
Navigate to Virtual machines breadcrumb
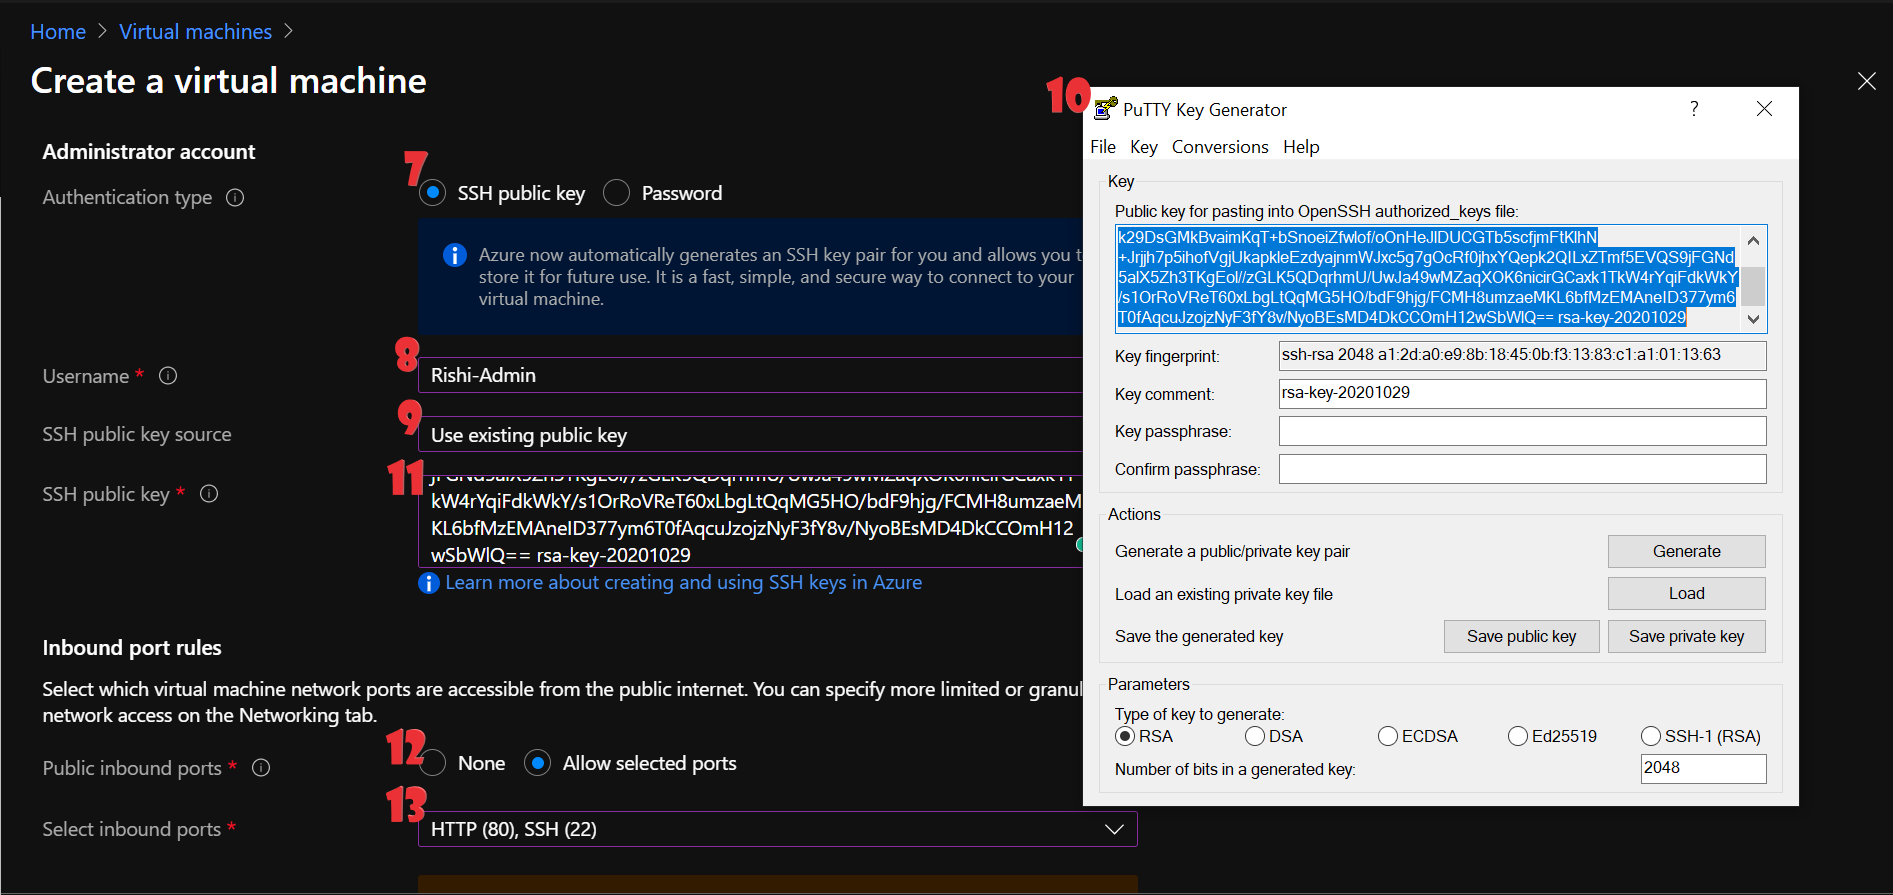pyautogui.click(x=195, y=32)
